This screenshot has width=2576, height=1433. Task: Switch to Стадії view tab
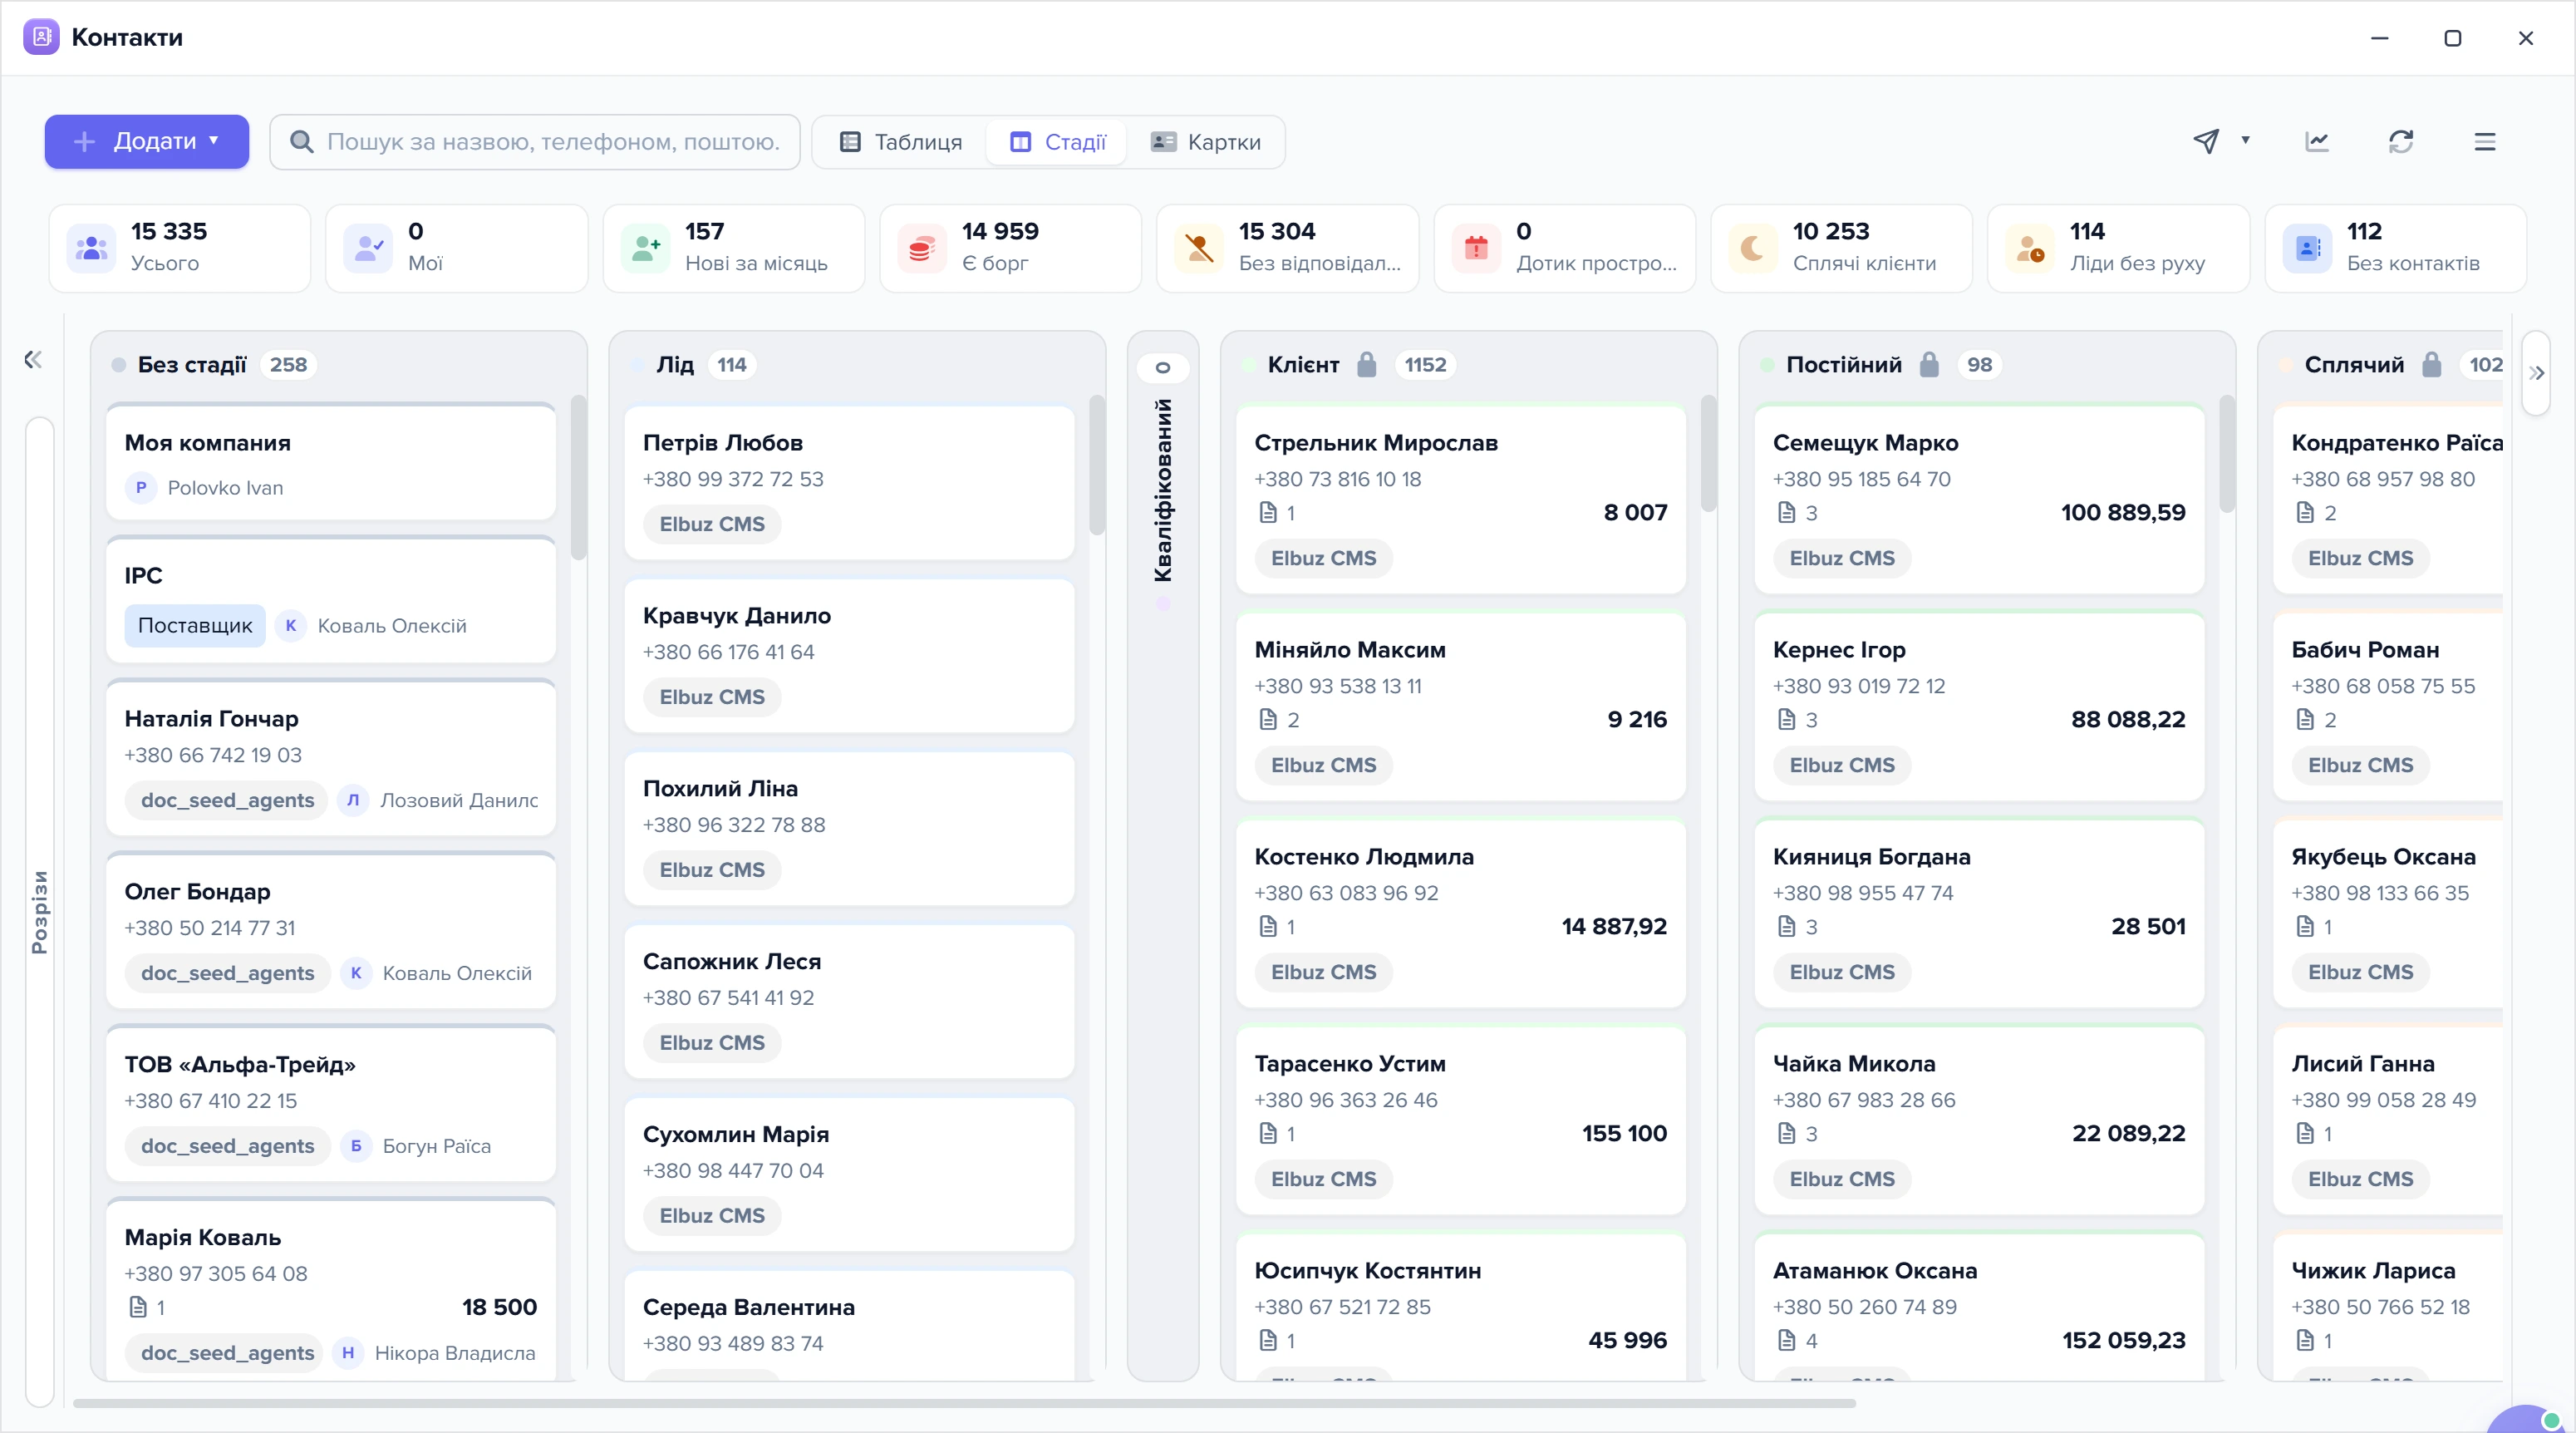coord(1058,142)
